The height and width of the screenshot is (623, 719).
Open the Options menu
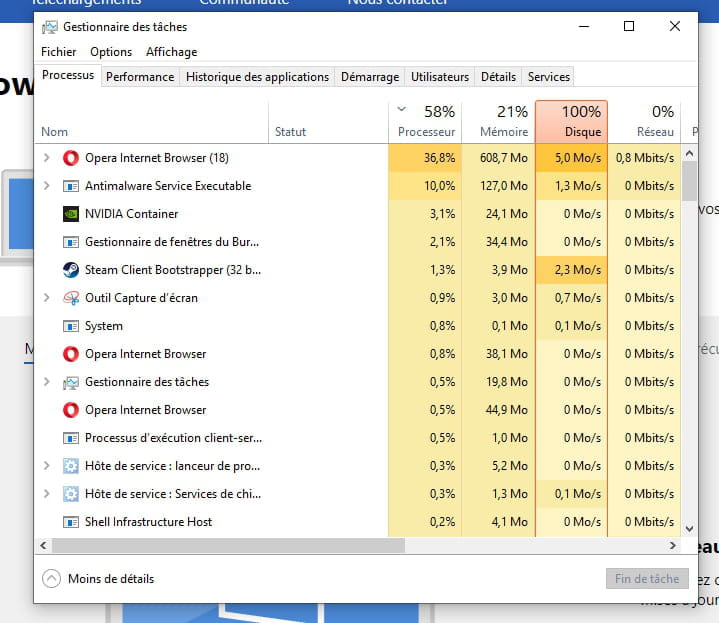(111, 52)
